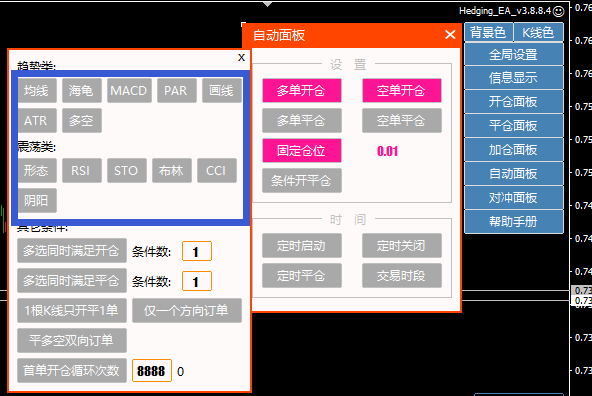
Task: Open the 帮助手册 help manual
Action: 514,222
